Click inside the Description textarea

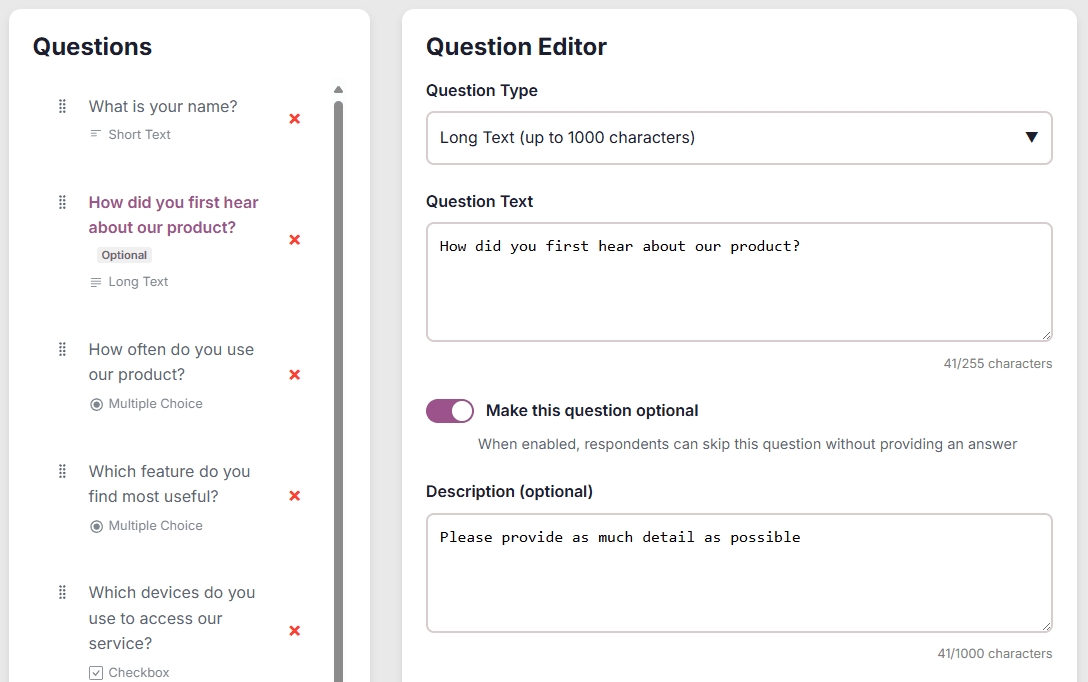pos(738,570)
